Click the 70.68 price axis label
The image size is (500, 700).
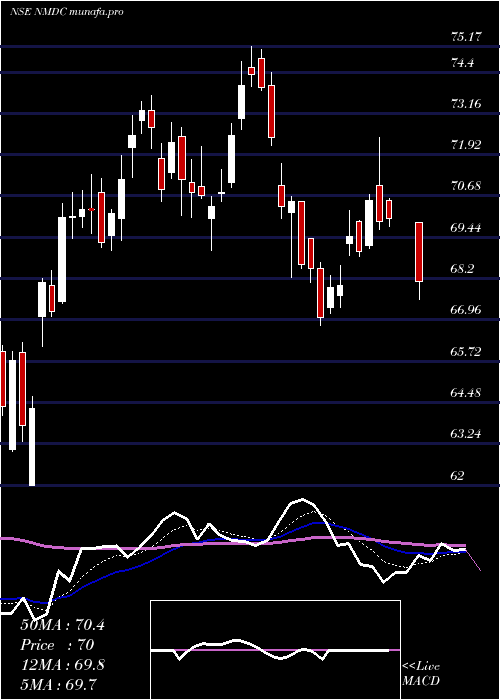point(466,186)
